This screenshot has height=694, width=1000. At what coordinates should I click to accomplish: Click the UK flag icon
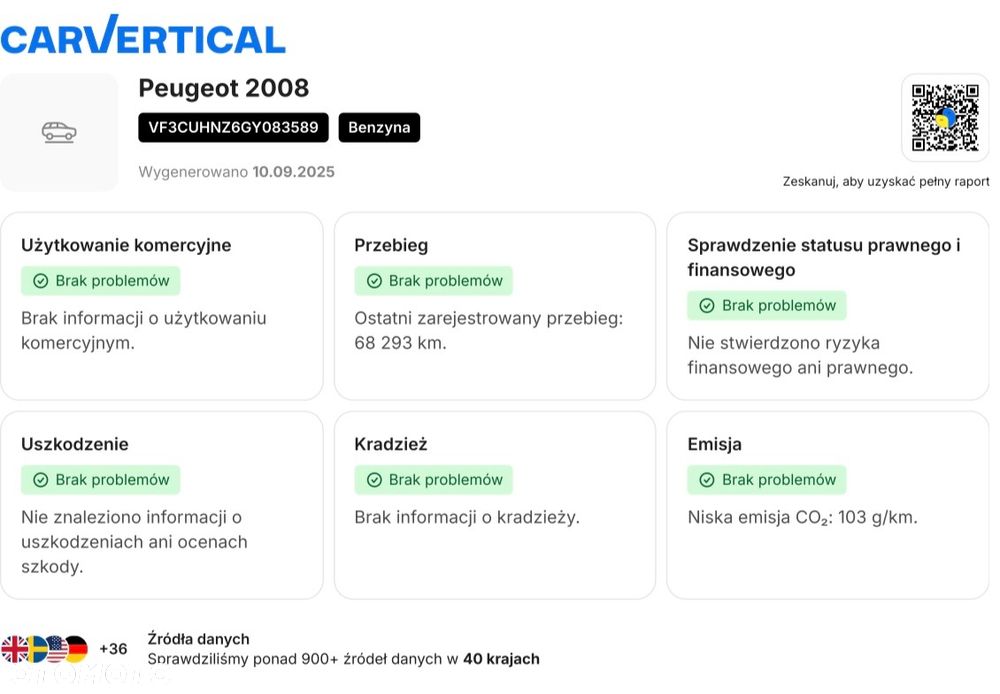pyautogui.click(x=14, y=649)
